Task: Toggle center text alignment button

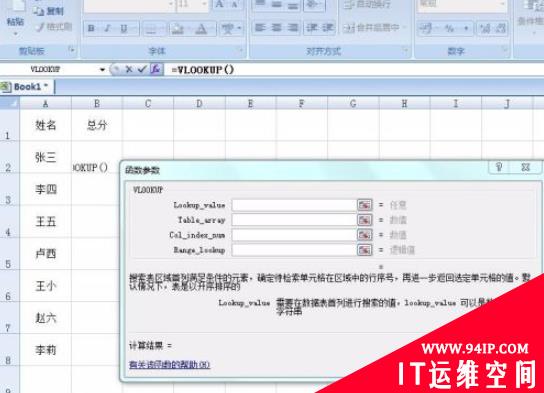Action: tap(277, 27)
